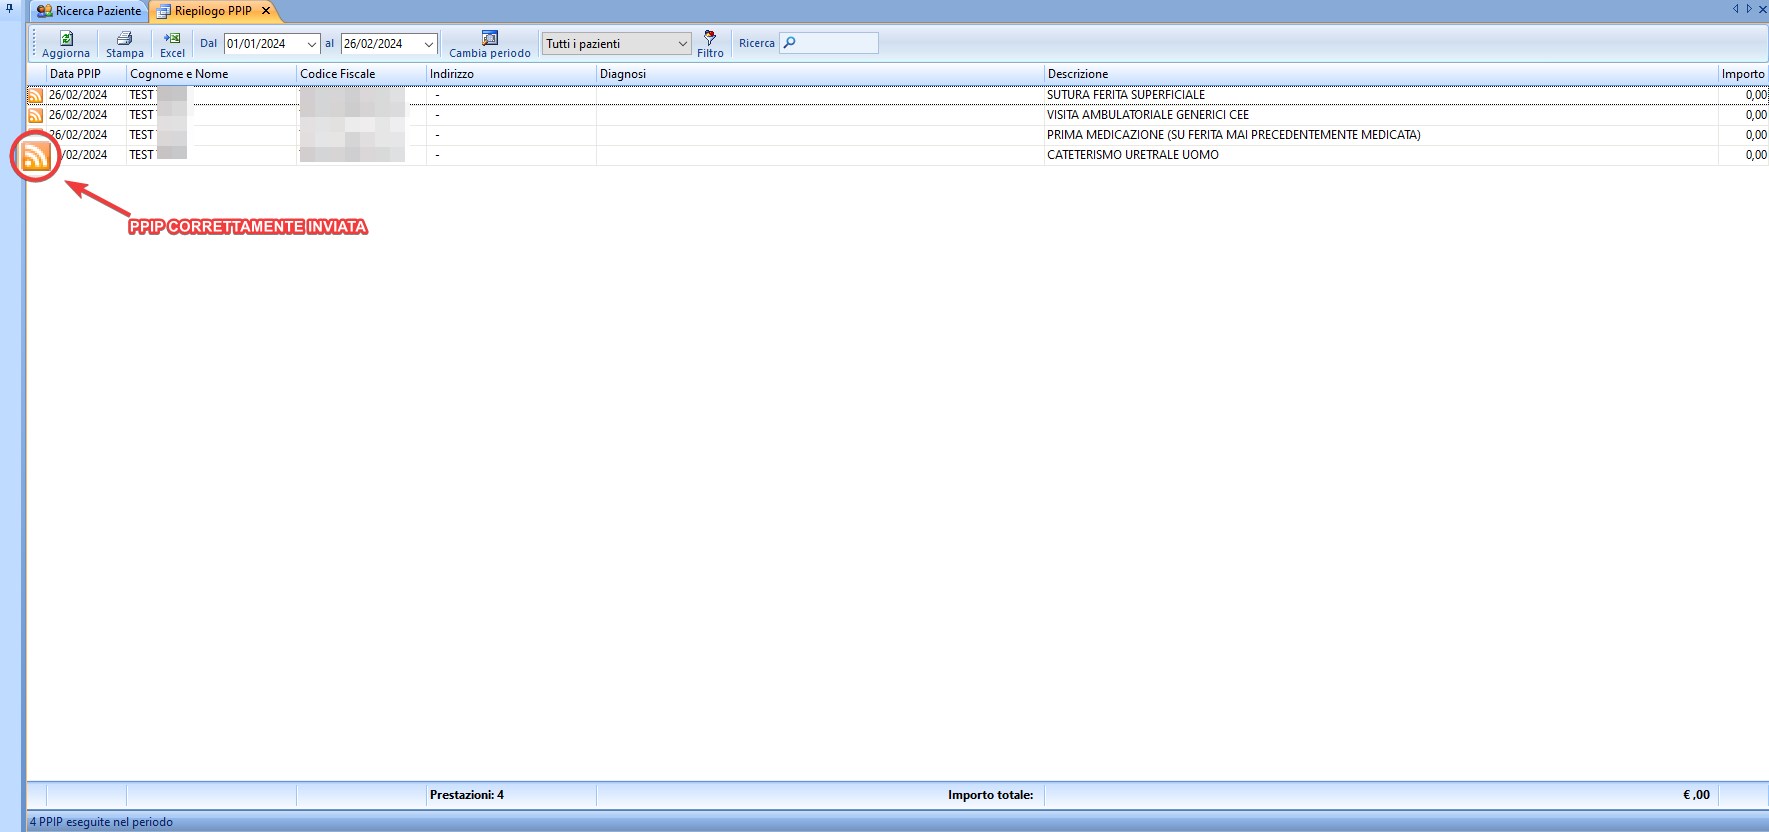Click the Stampa printer icon

125,38
